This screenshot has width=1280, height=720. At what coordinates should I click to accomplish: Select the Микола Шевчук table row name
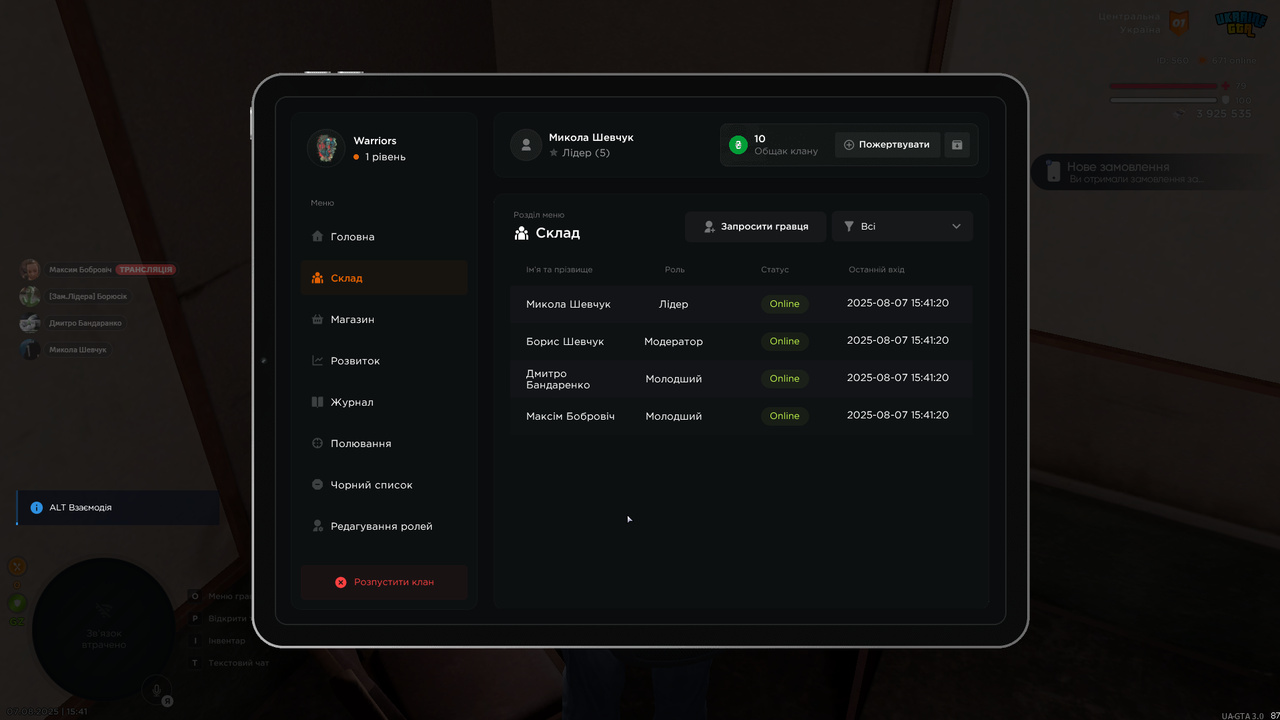click(x=568, y=304)
